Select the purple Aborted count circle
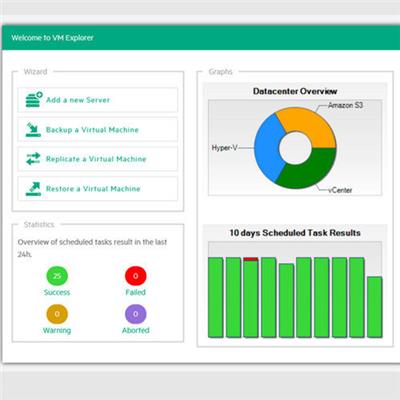 (x=135, y=314)
